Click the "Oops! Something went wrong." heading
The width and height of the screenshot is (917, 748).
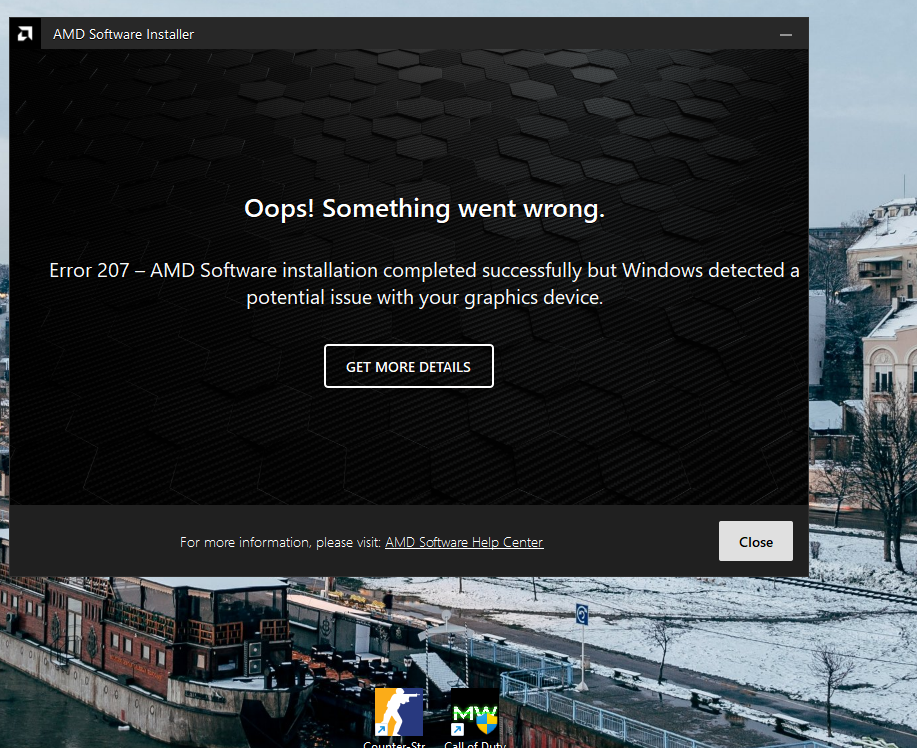click(x=424, y=209)
